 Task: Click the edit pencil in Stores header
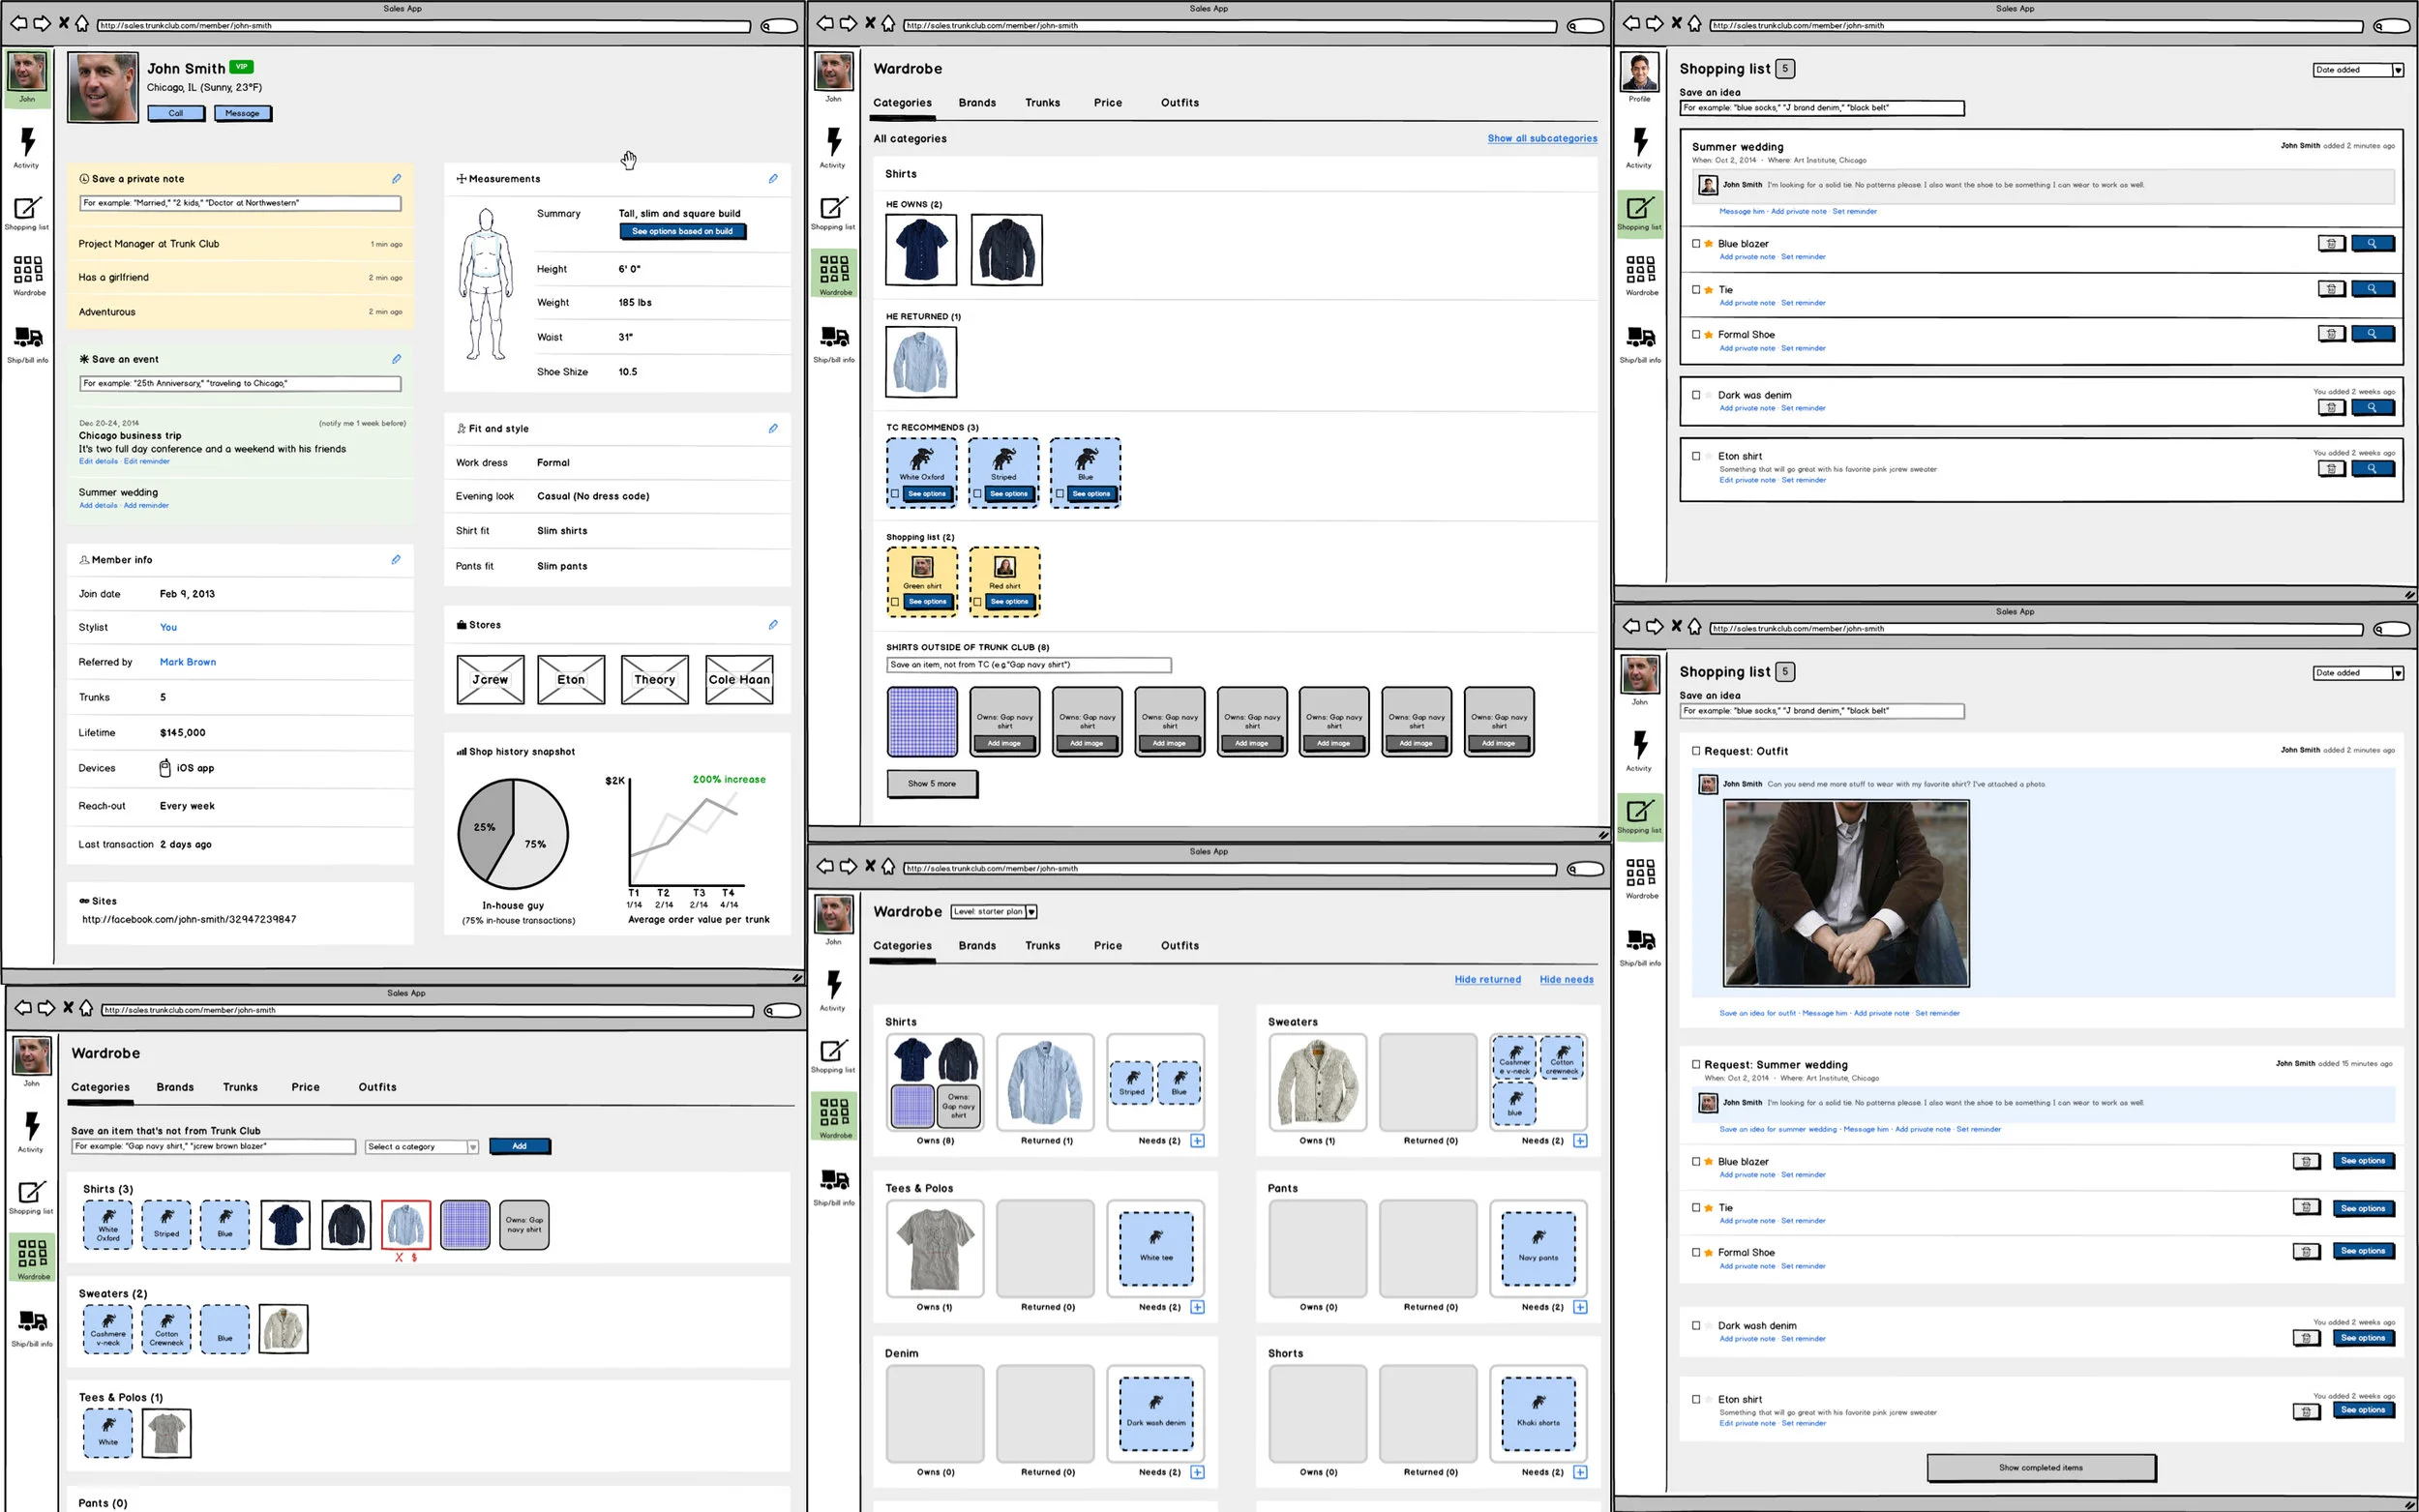[x=773, y=625]
